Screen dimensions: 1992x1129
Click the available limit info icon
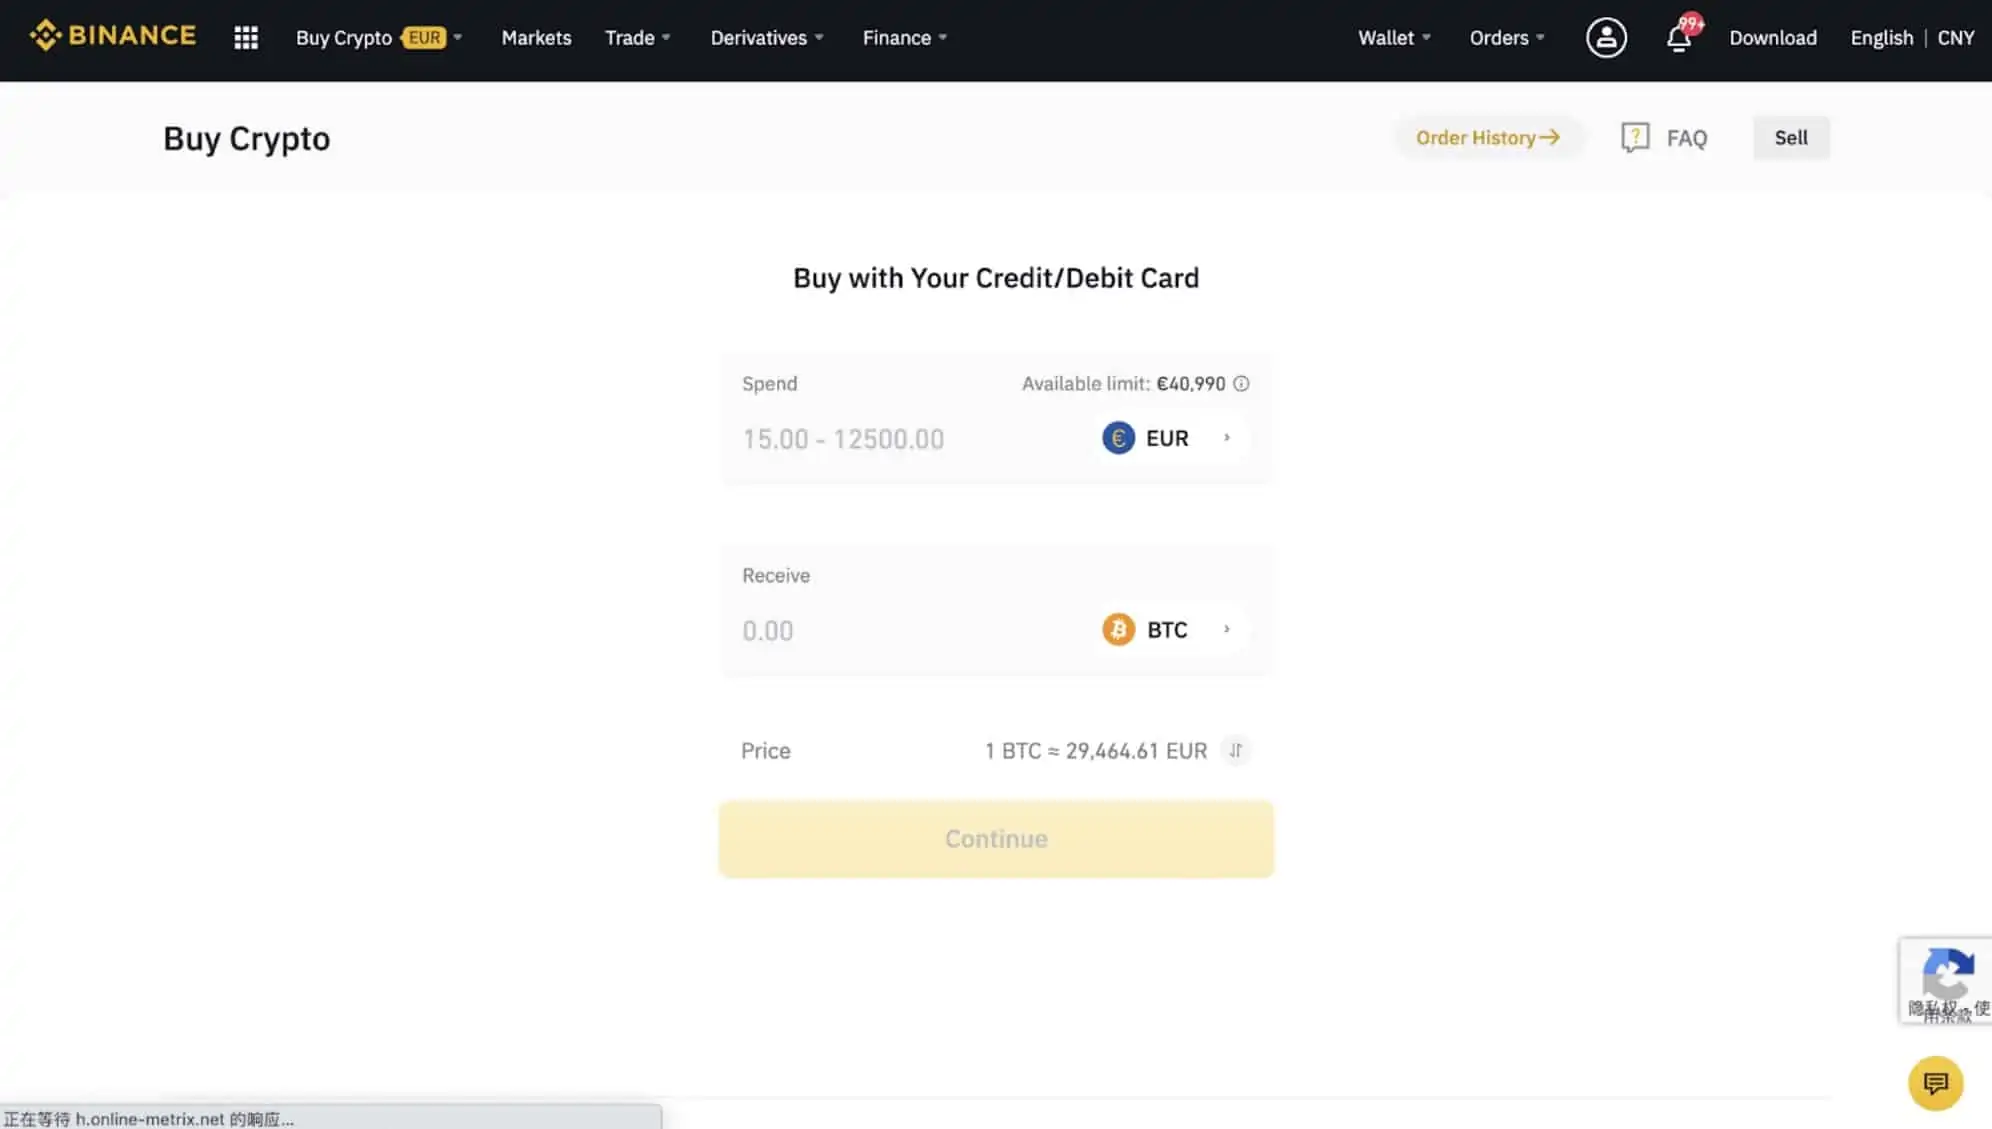[1241, 383]
